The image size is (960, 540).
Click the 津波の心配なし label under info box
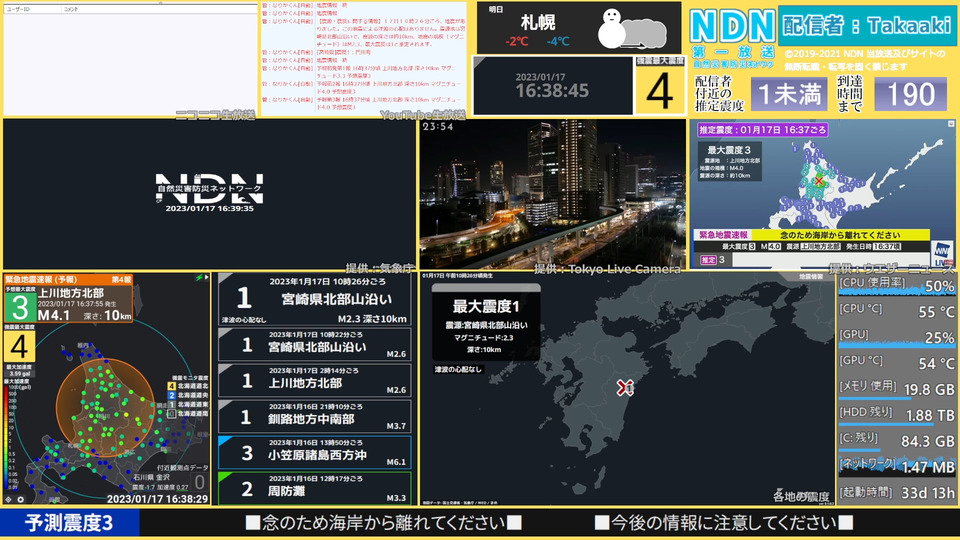[x=458, y=369]
